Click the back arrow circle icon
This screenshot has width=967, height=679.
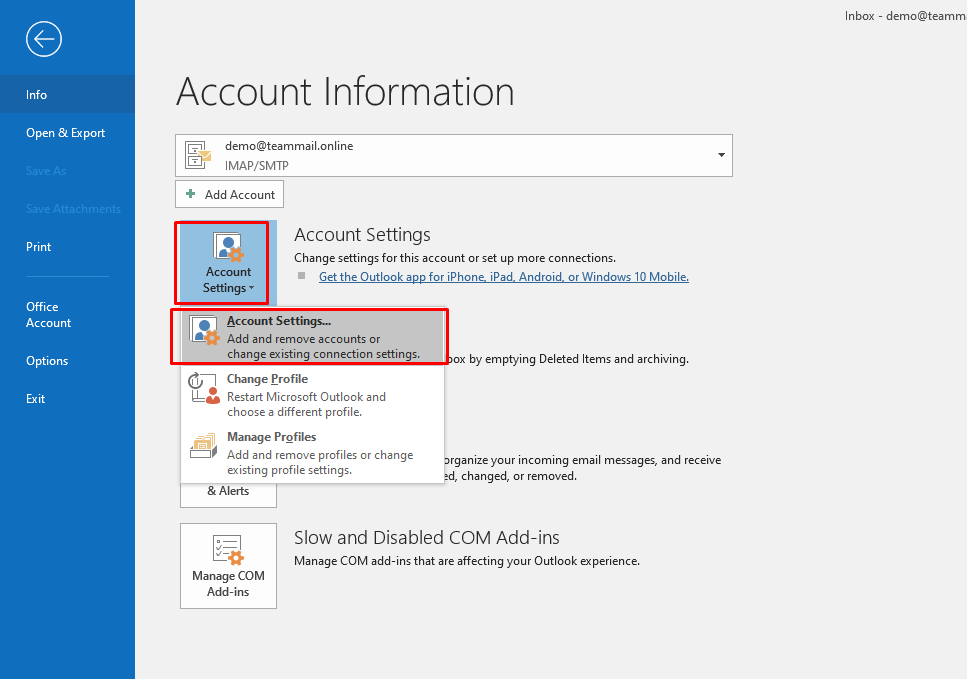point(44,39)
